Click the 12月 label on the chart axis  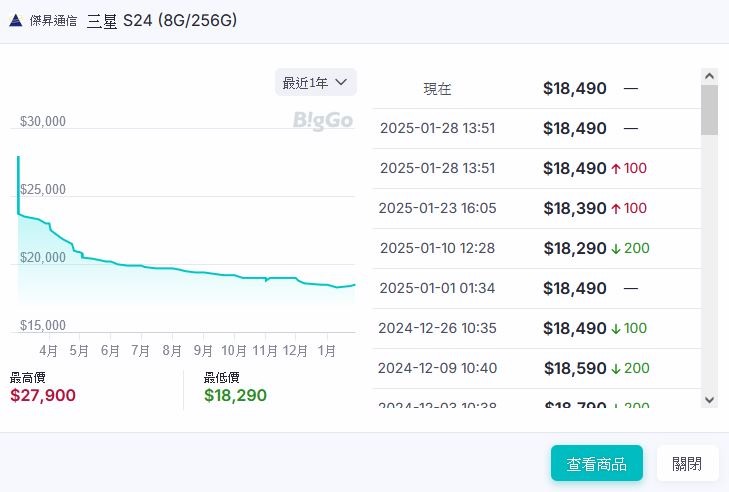point(295,351)
